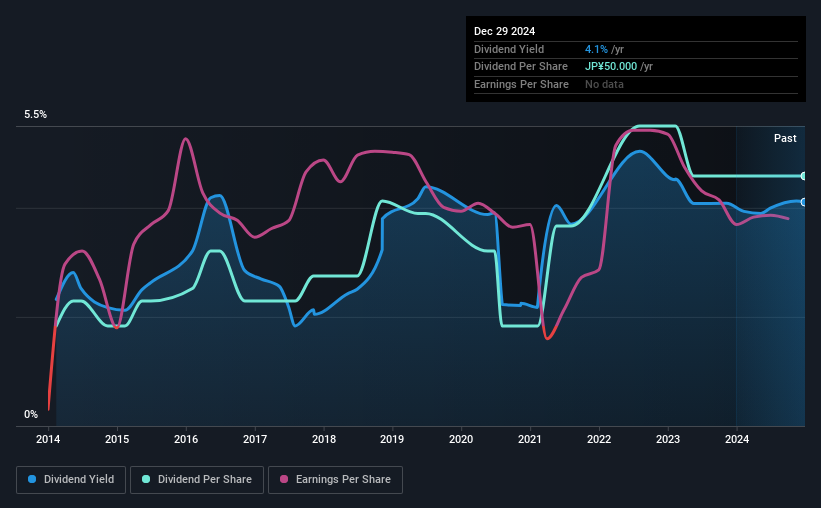The width and height of the screenshot is (821, 508).
Task: Click the Past region label
Action: pyautogui.click(x=785, y=138)
